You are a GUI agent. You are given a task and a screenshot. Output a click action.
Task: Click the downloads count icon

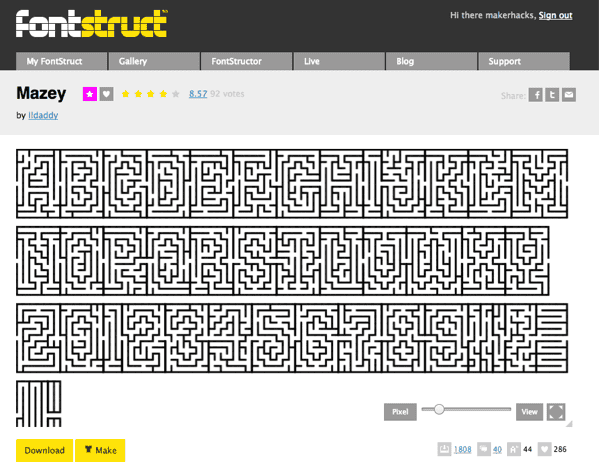tap(444, 449)
